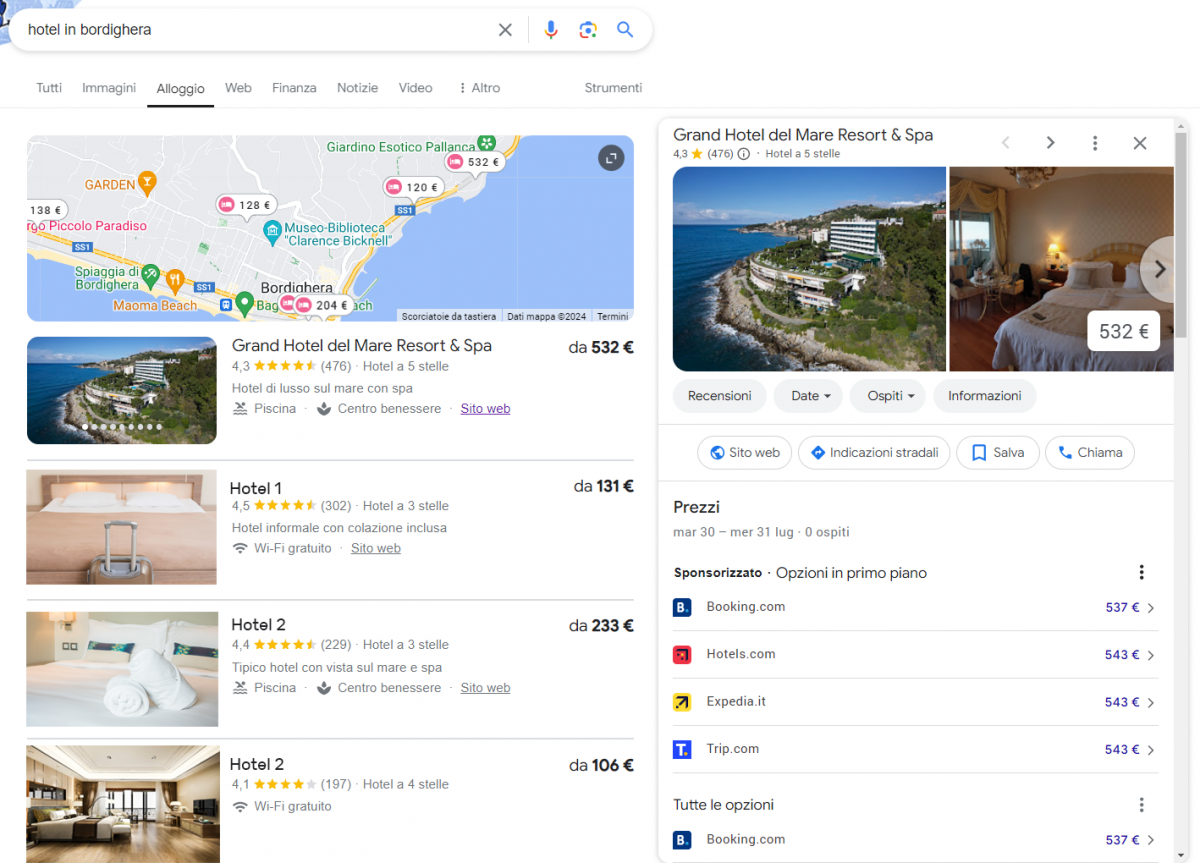This screenshot has width=1200, height=863.
Task: Open the Ospiti dropdown
Action: pos(888,396)
